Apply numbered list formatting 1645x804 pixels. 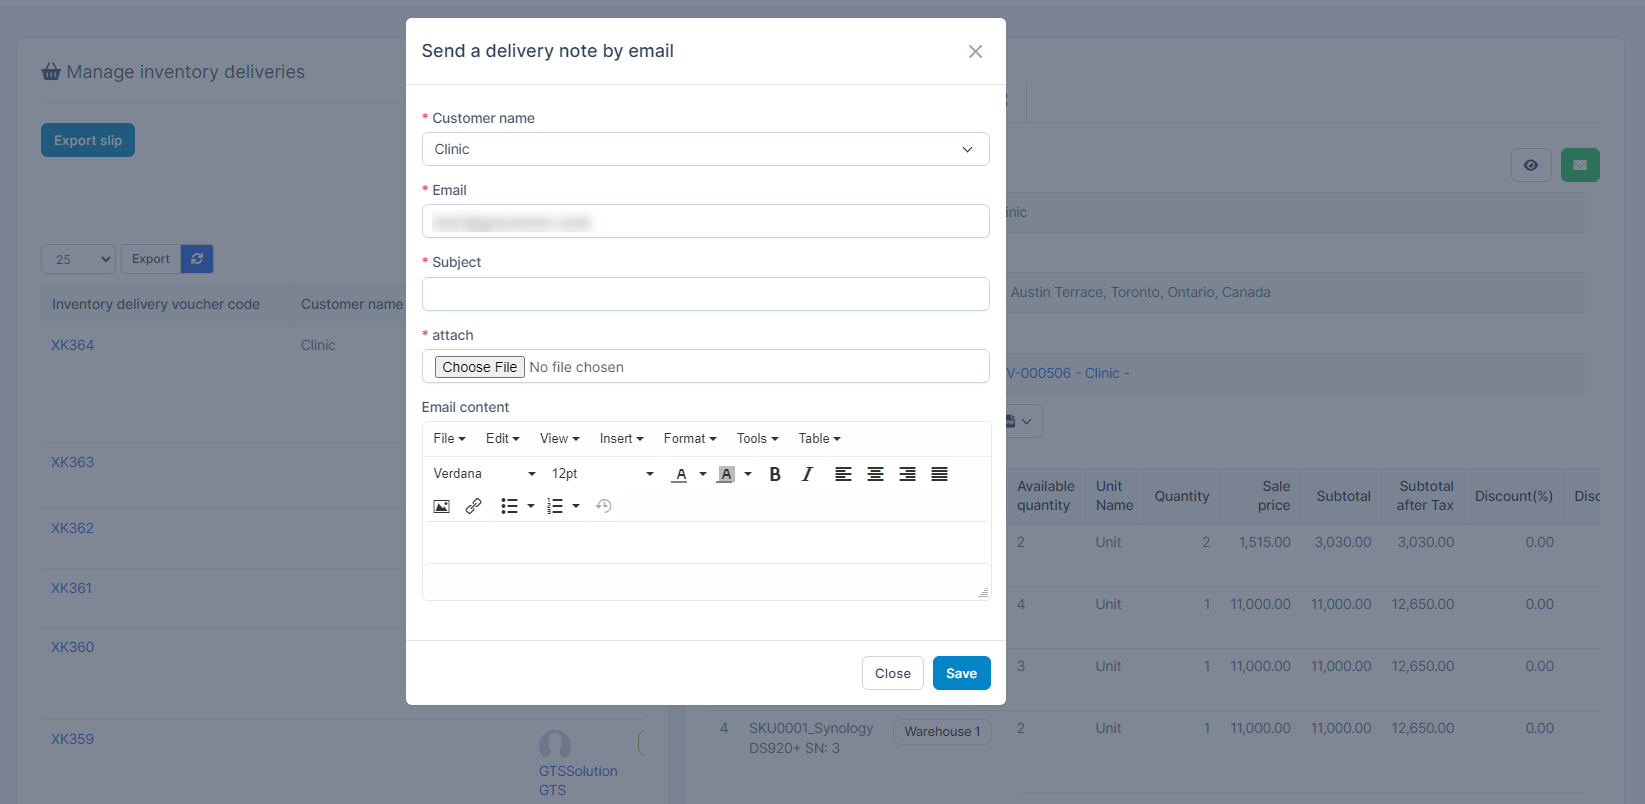click(555, 506)
